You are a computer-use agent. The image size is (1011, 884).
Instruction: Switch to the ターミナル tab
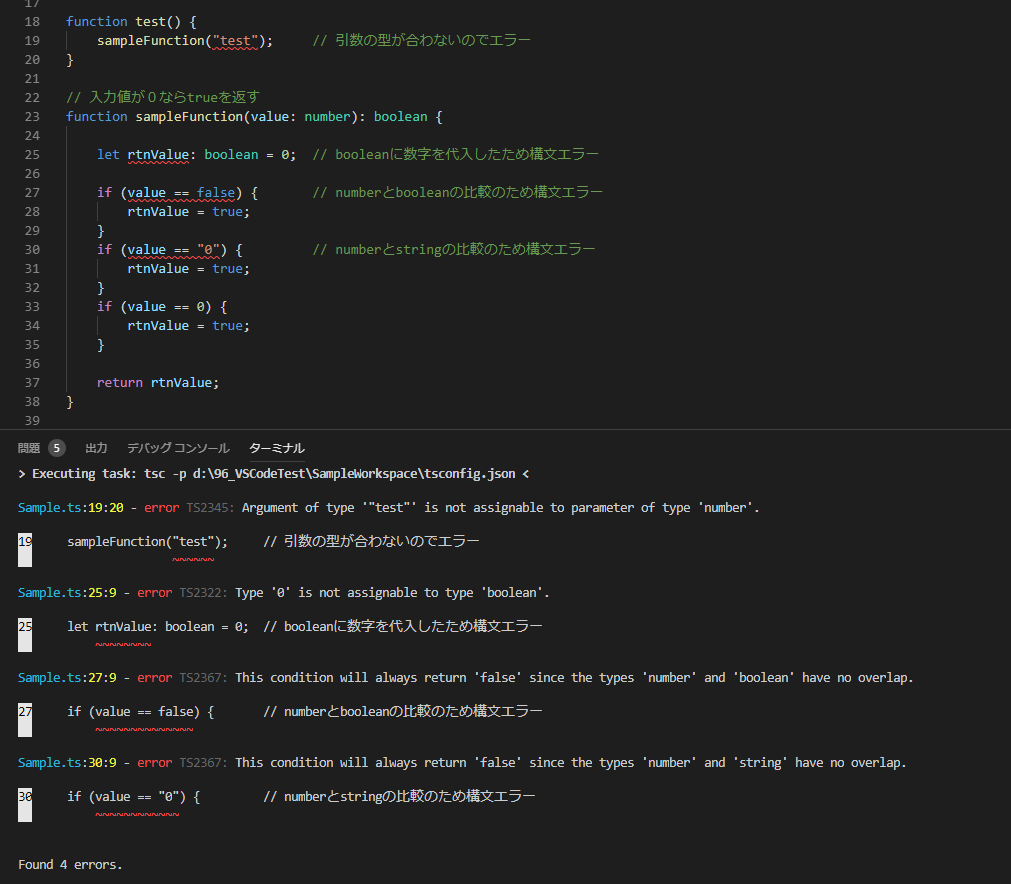pos(276,448)
